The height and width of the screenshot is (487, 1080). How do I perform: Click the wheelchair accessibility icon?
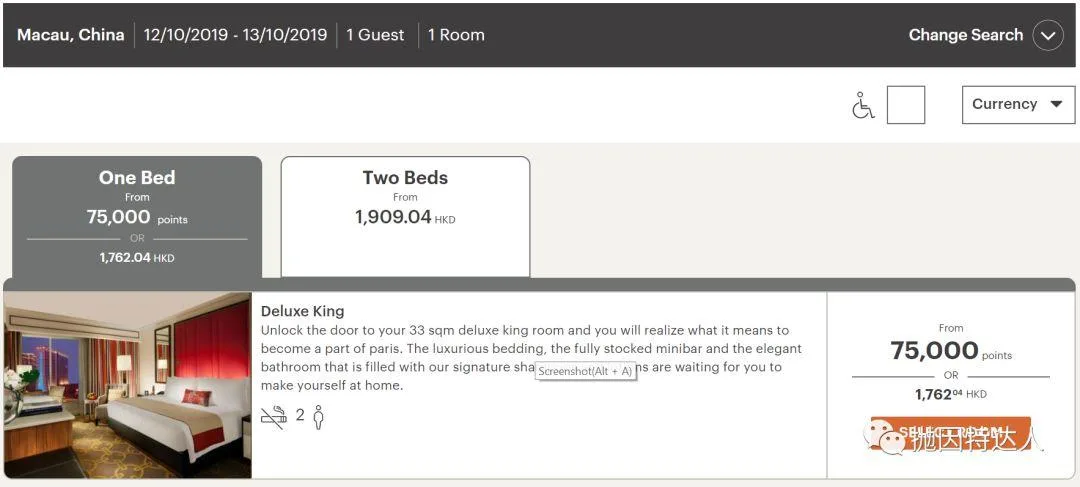863,105
